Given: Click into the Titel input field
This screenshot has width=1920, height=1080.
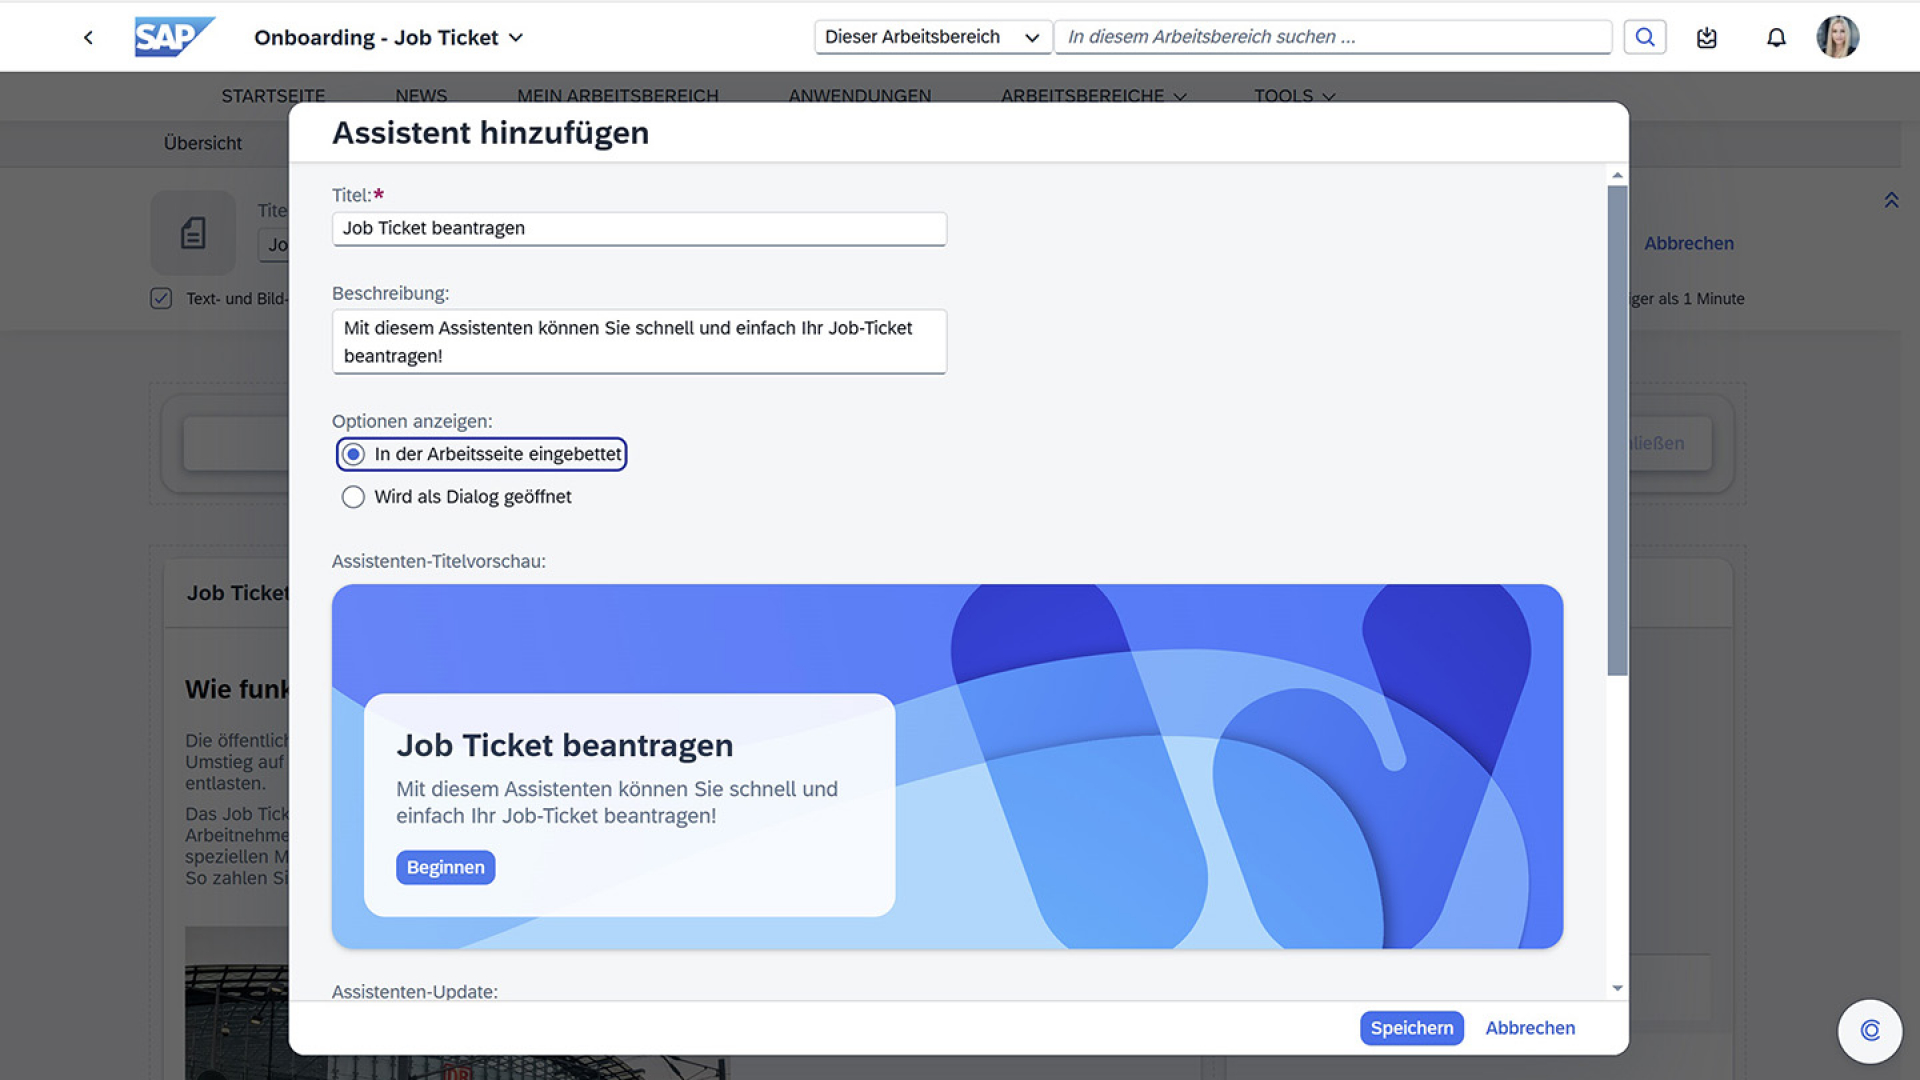Looking at the screenshot, I should (x=638, y=228).
